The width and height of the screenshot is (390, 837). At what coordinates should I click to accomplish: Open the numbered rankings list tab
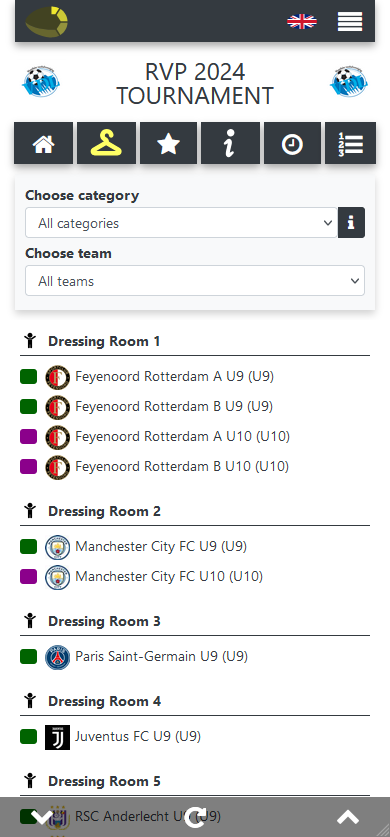351,143
